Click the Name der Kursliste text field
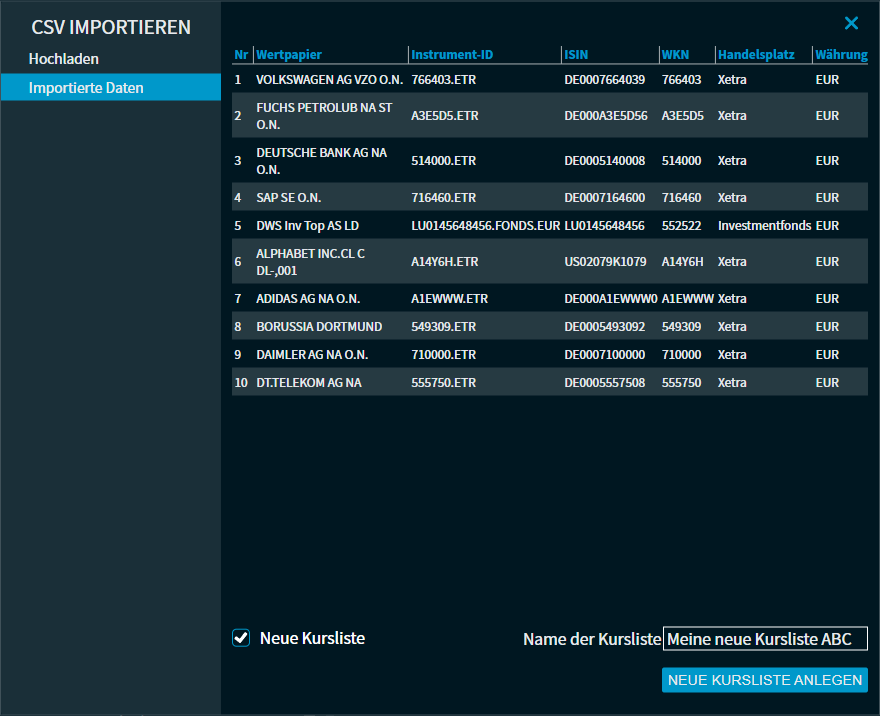 click(x=765, y=639)
